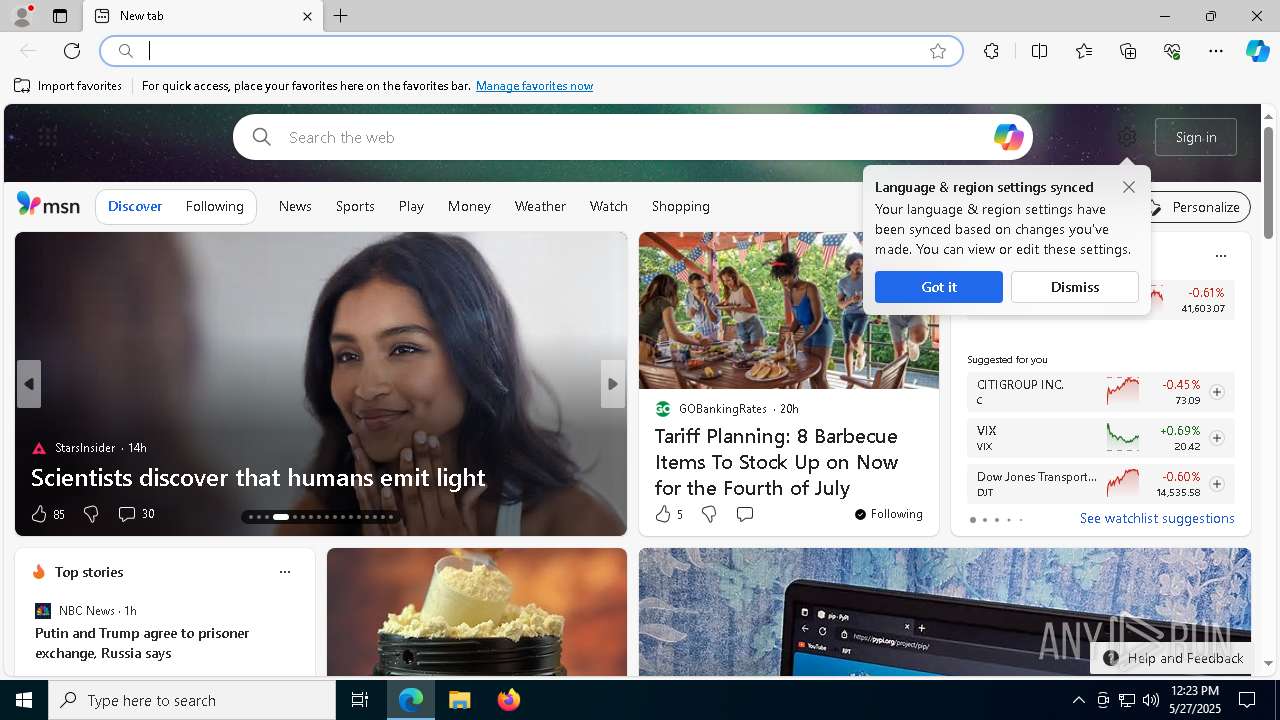1280x720 pixels.
Task: Add this page to favorites star
Action: tap(938, 51)
